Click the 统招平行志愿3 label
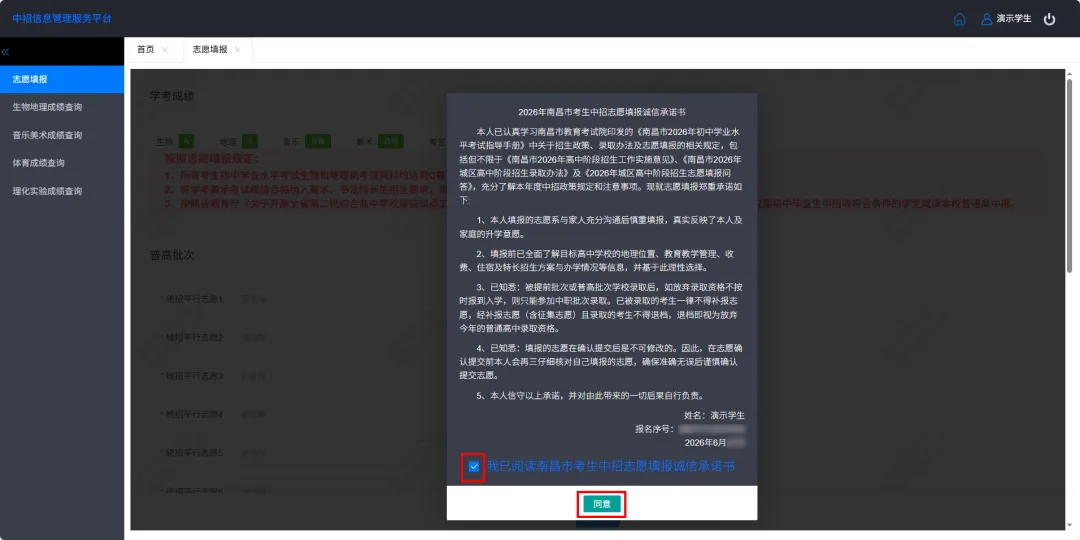1080x540 pixels. tap(192, 377)
